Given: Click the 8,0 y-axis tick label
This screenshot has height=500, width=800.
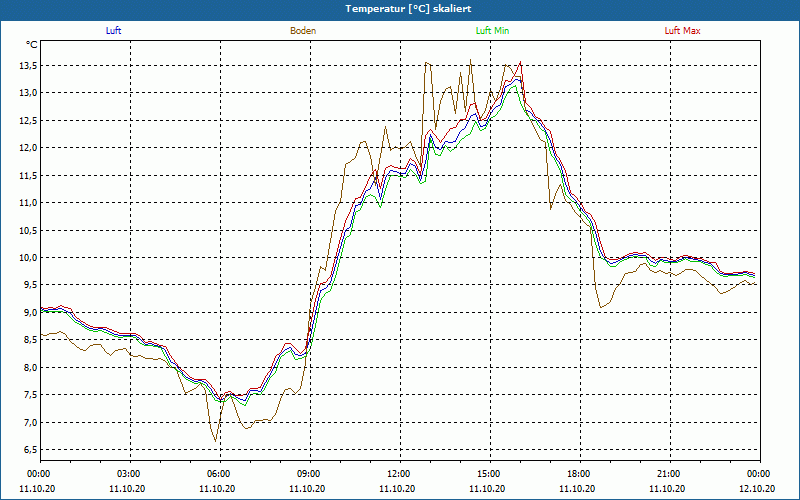Looking at the screenshot, I should coord(28,368).
